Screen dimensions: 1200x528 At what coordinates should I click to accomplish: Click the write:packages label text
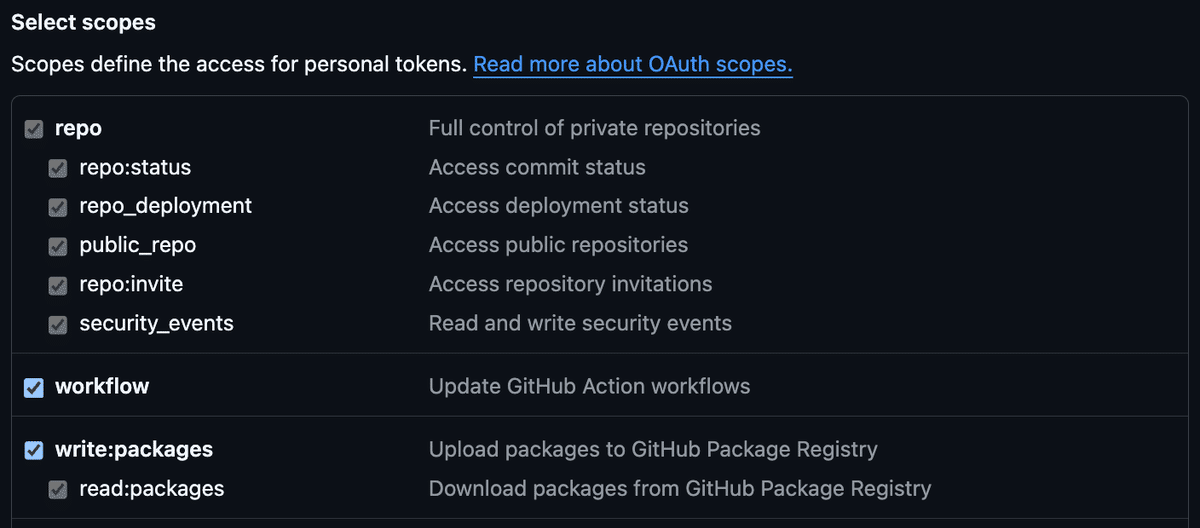[x=134, y=449]
